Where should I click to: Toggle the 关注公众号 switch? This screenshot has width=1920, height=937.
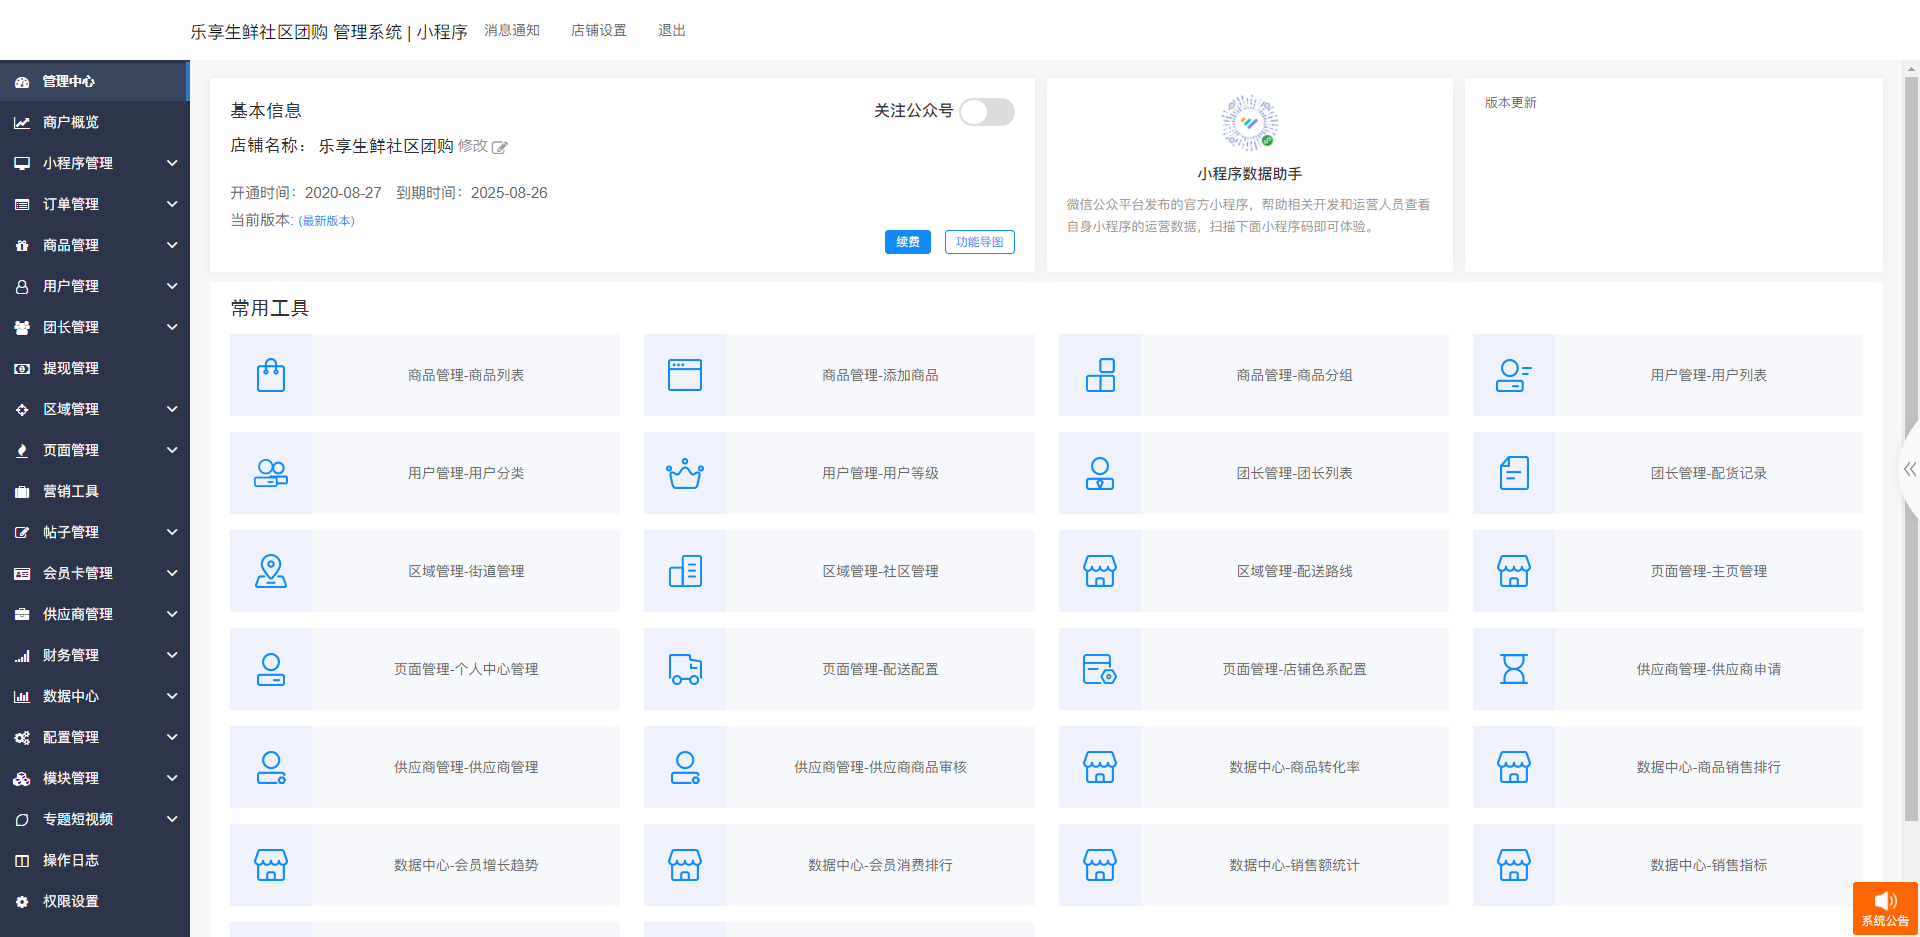point(986,112)
